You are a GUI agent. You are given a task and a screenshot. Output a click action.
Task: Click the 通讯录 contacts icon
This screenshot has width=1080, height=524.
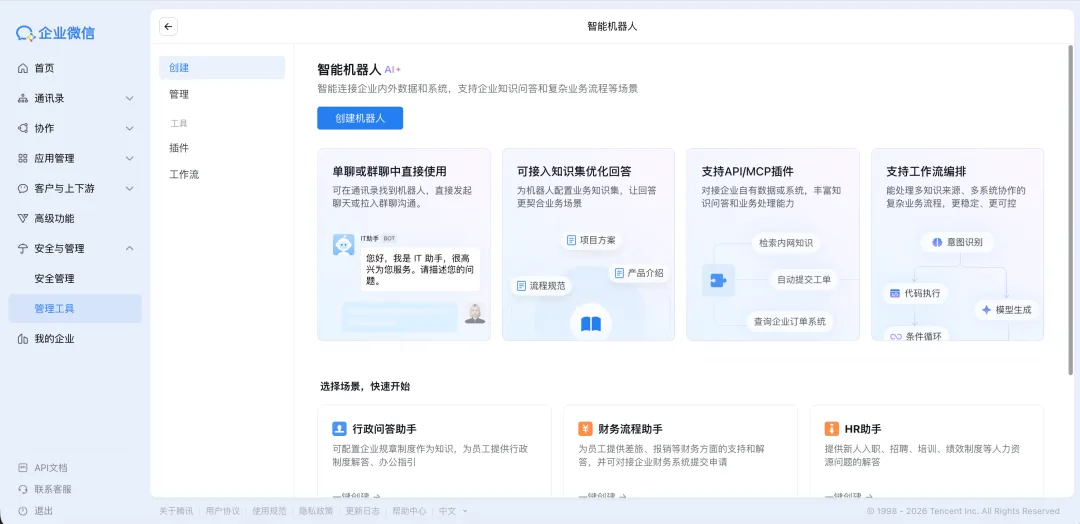(23, 98)
